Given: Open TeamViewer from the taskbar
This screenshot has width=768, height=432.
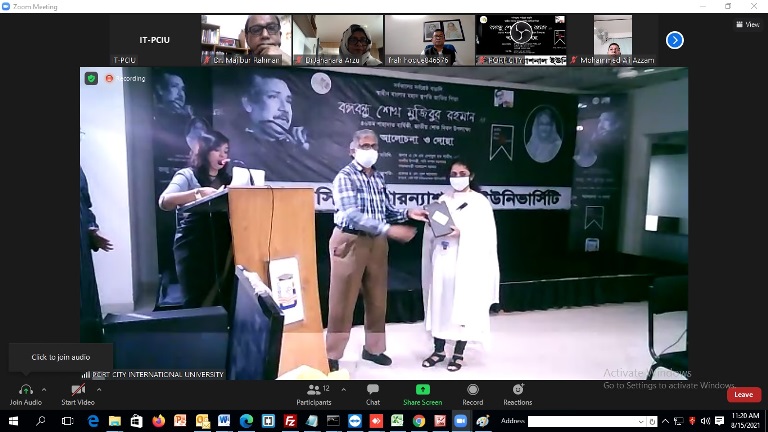Looking at the screenshot, I should 355,421.
